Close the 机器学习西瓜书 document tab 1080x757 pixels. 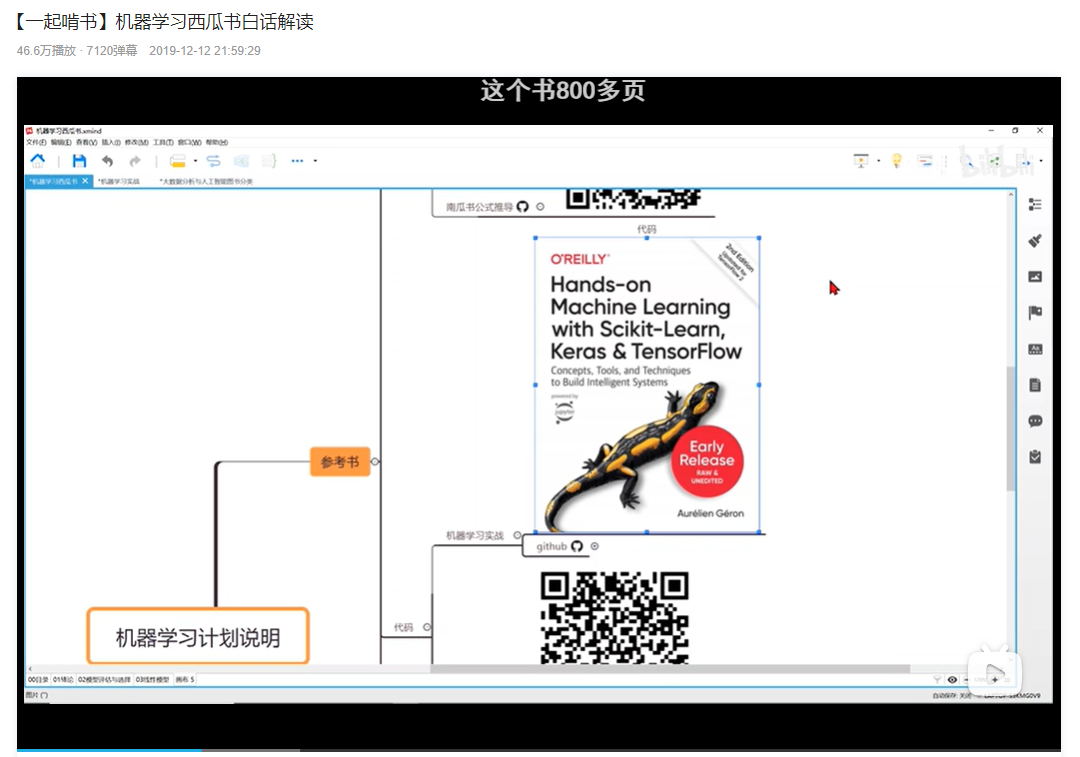[x=85, y=181]
